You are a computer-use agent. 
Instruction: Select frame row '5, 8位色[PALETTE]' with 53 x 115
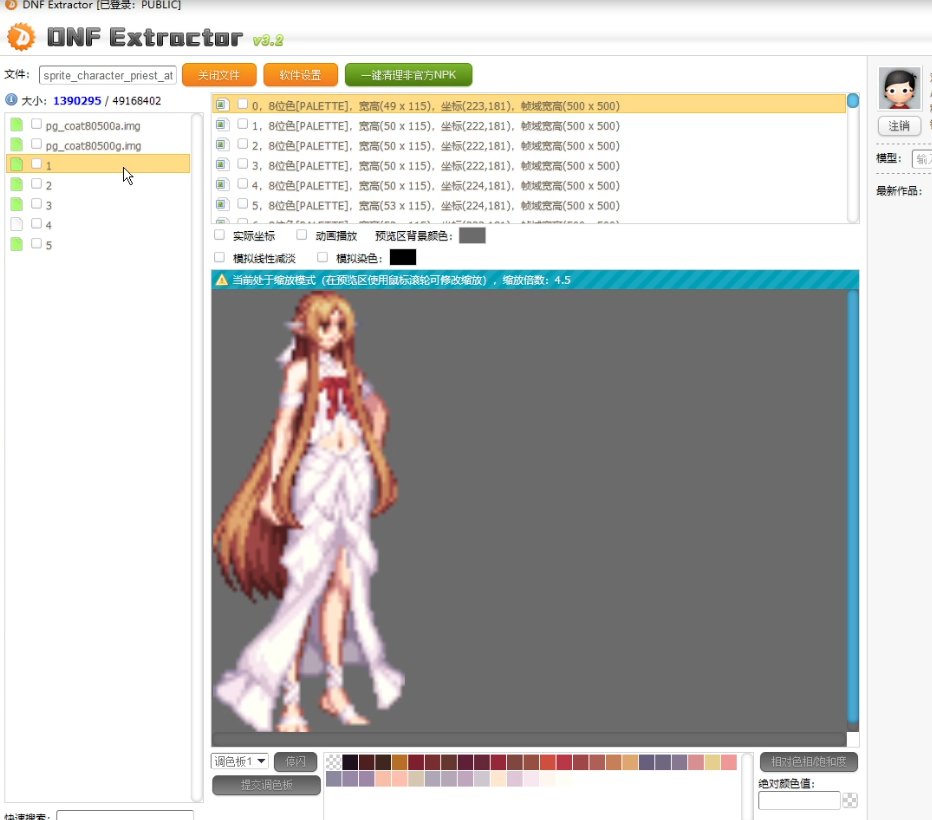529,205
